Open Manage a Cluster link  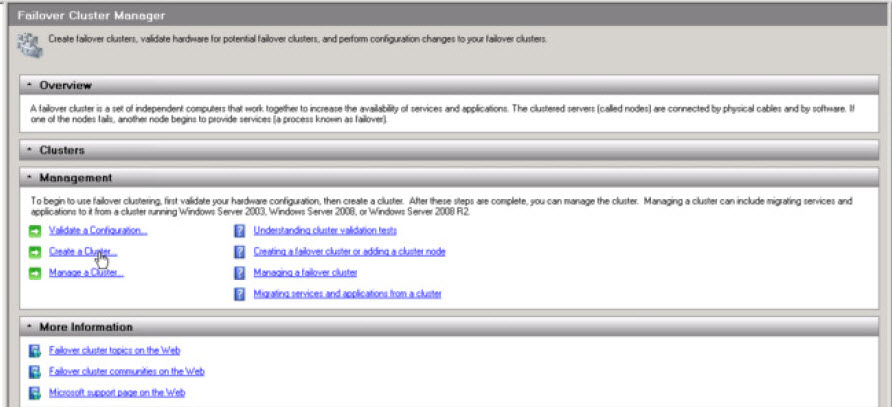coord(86,273)
